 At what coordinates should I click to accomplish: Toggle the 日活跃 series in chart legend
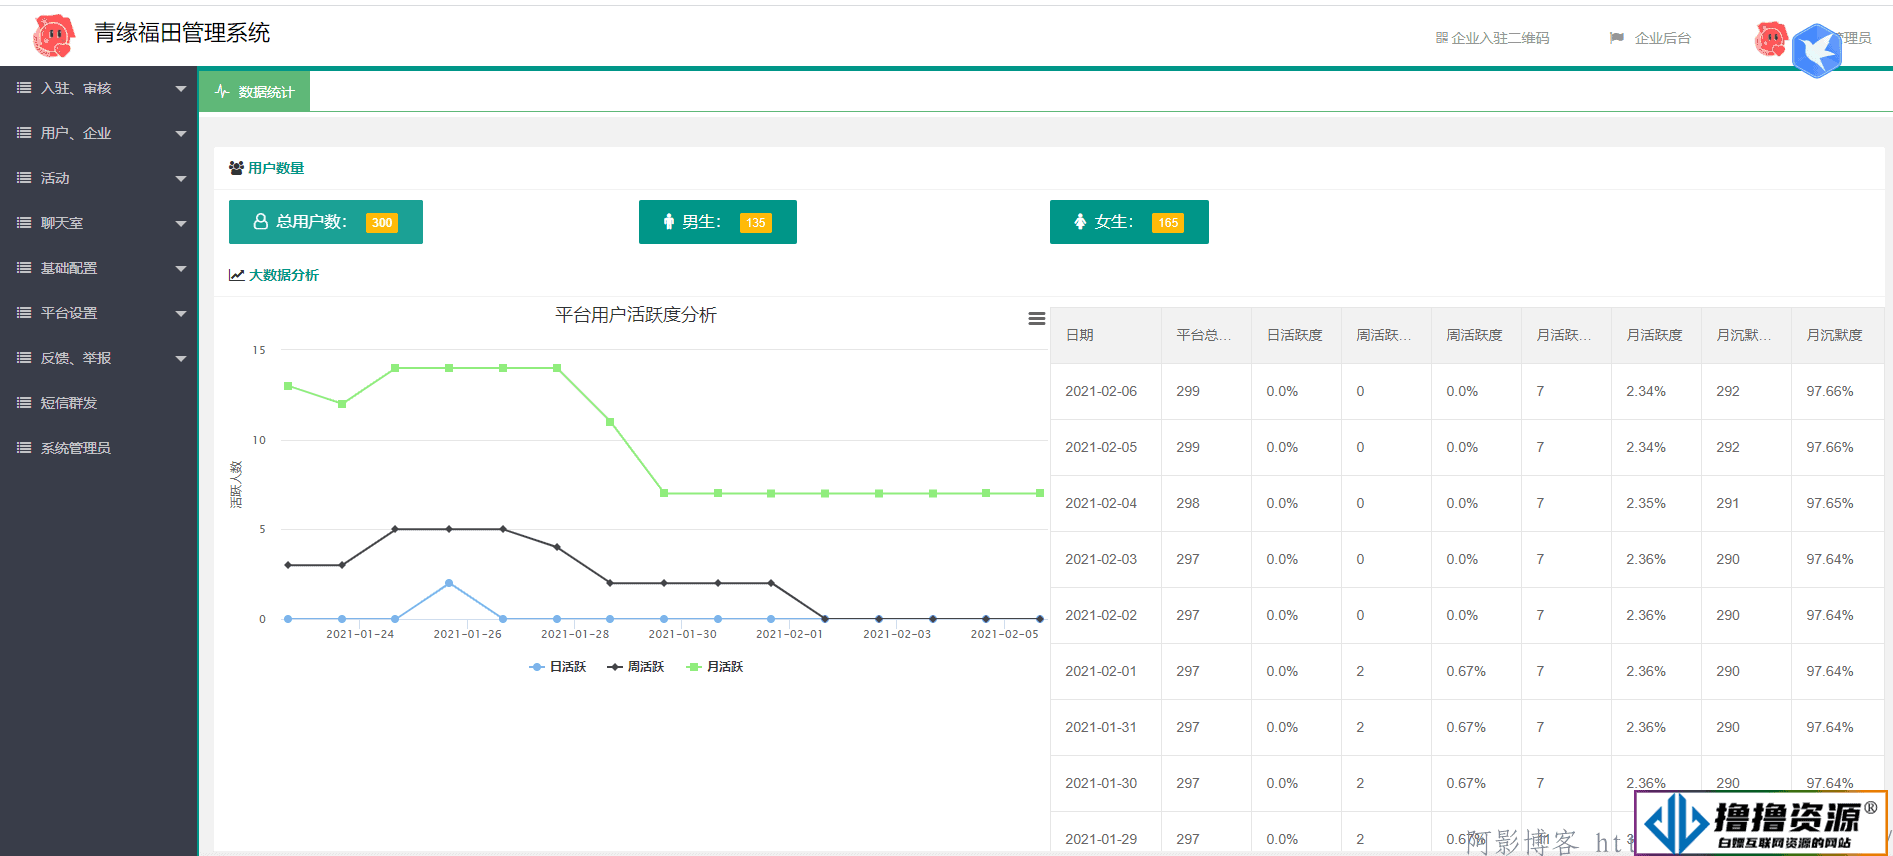[558, 667]
